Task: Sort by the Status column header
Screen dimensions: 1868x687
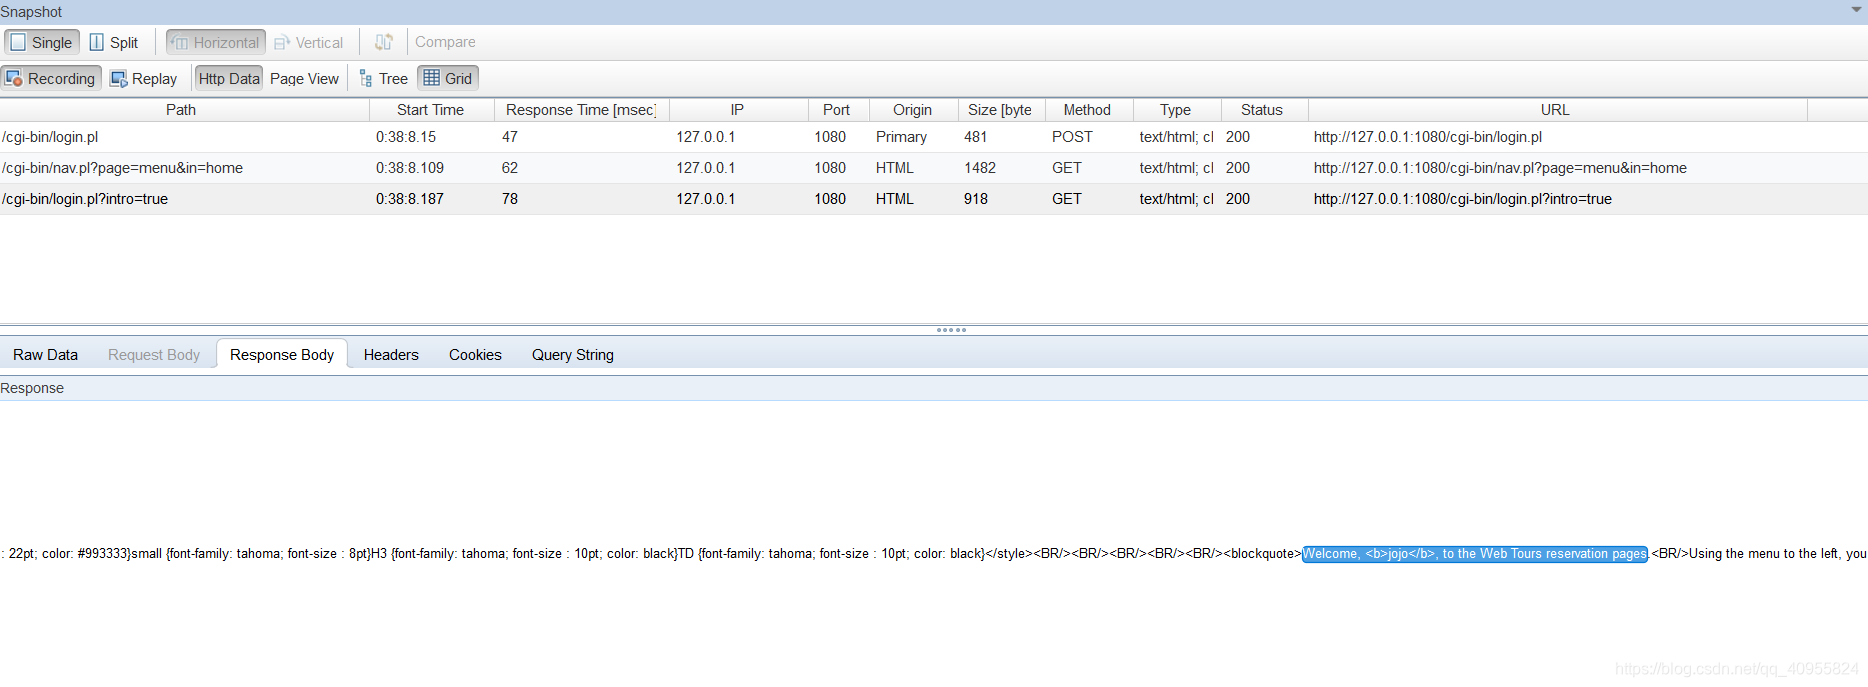Action: point(1263,109)
